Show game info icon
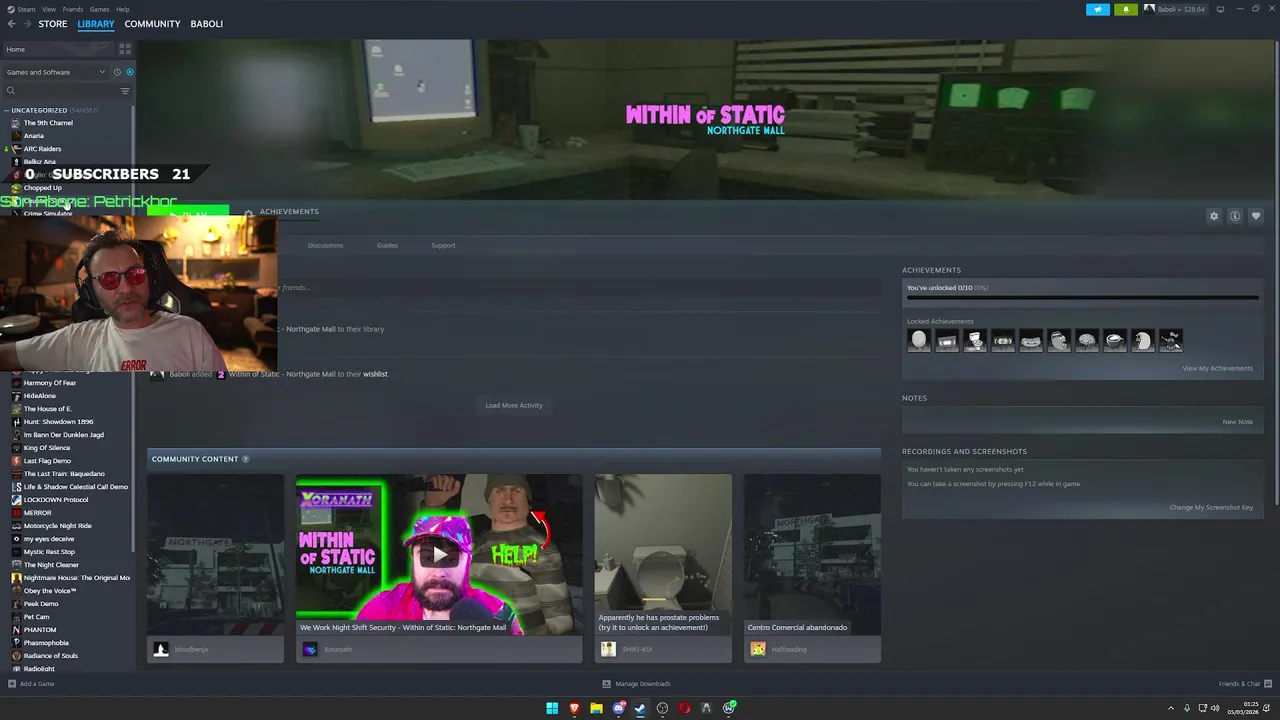The width and height of the screenshot is (1280, 720). click(1235, 216)
